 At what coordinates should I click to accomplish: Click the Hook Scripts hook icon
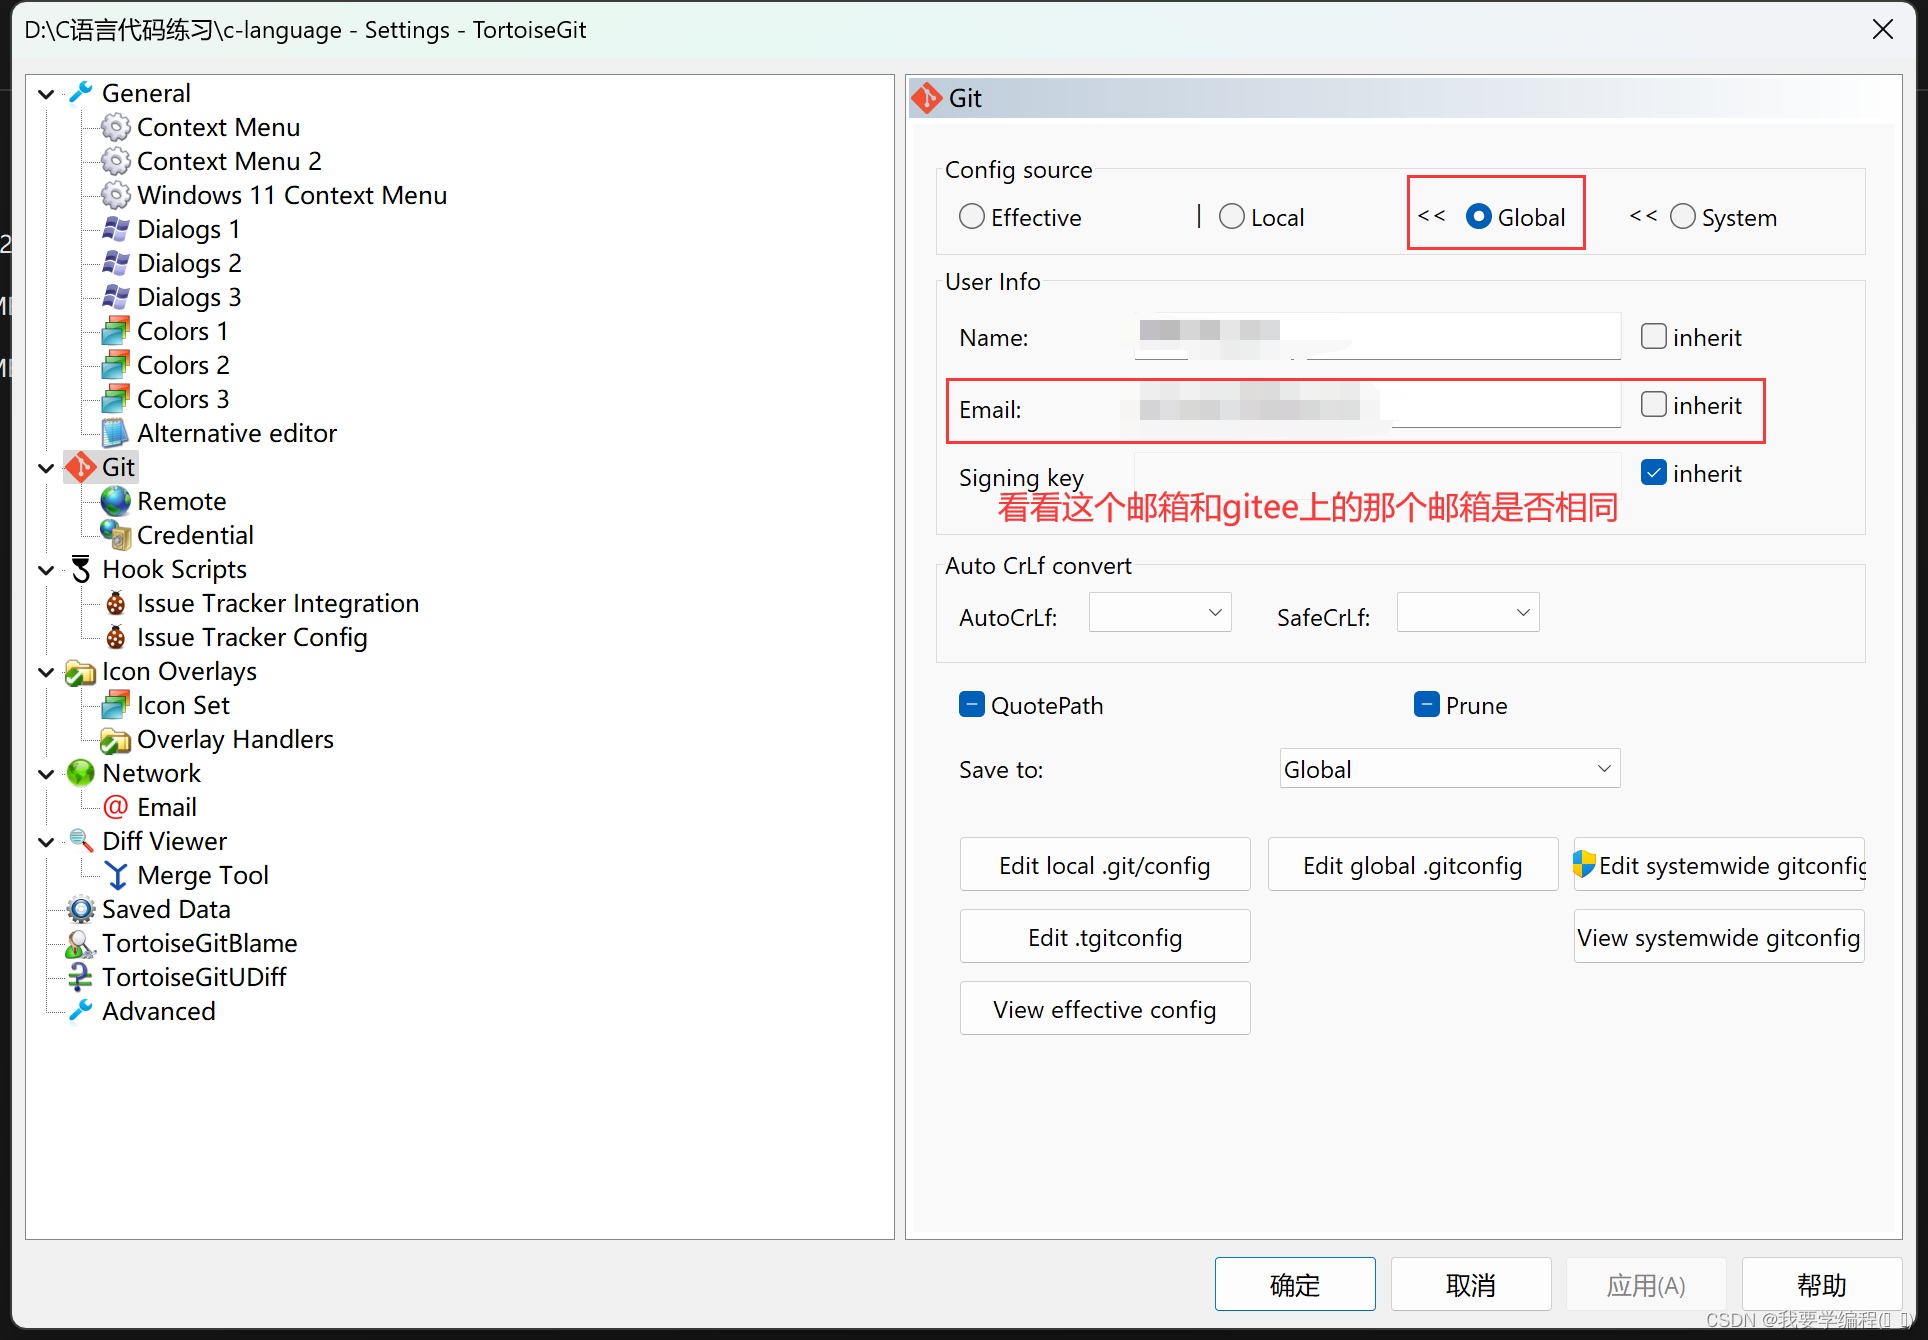click(x=81, y=569)
